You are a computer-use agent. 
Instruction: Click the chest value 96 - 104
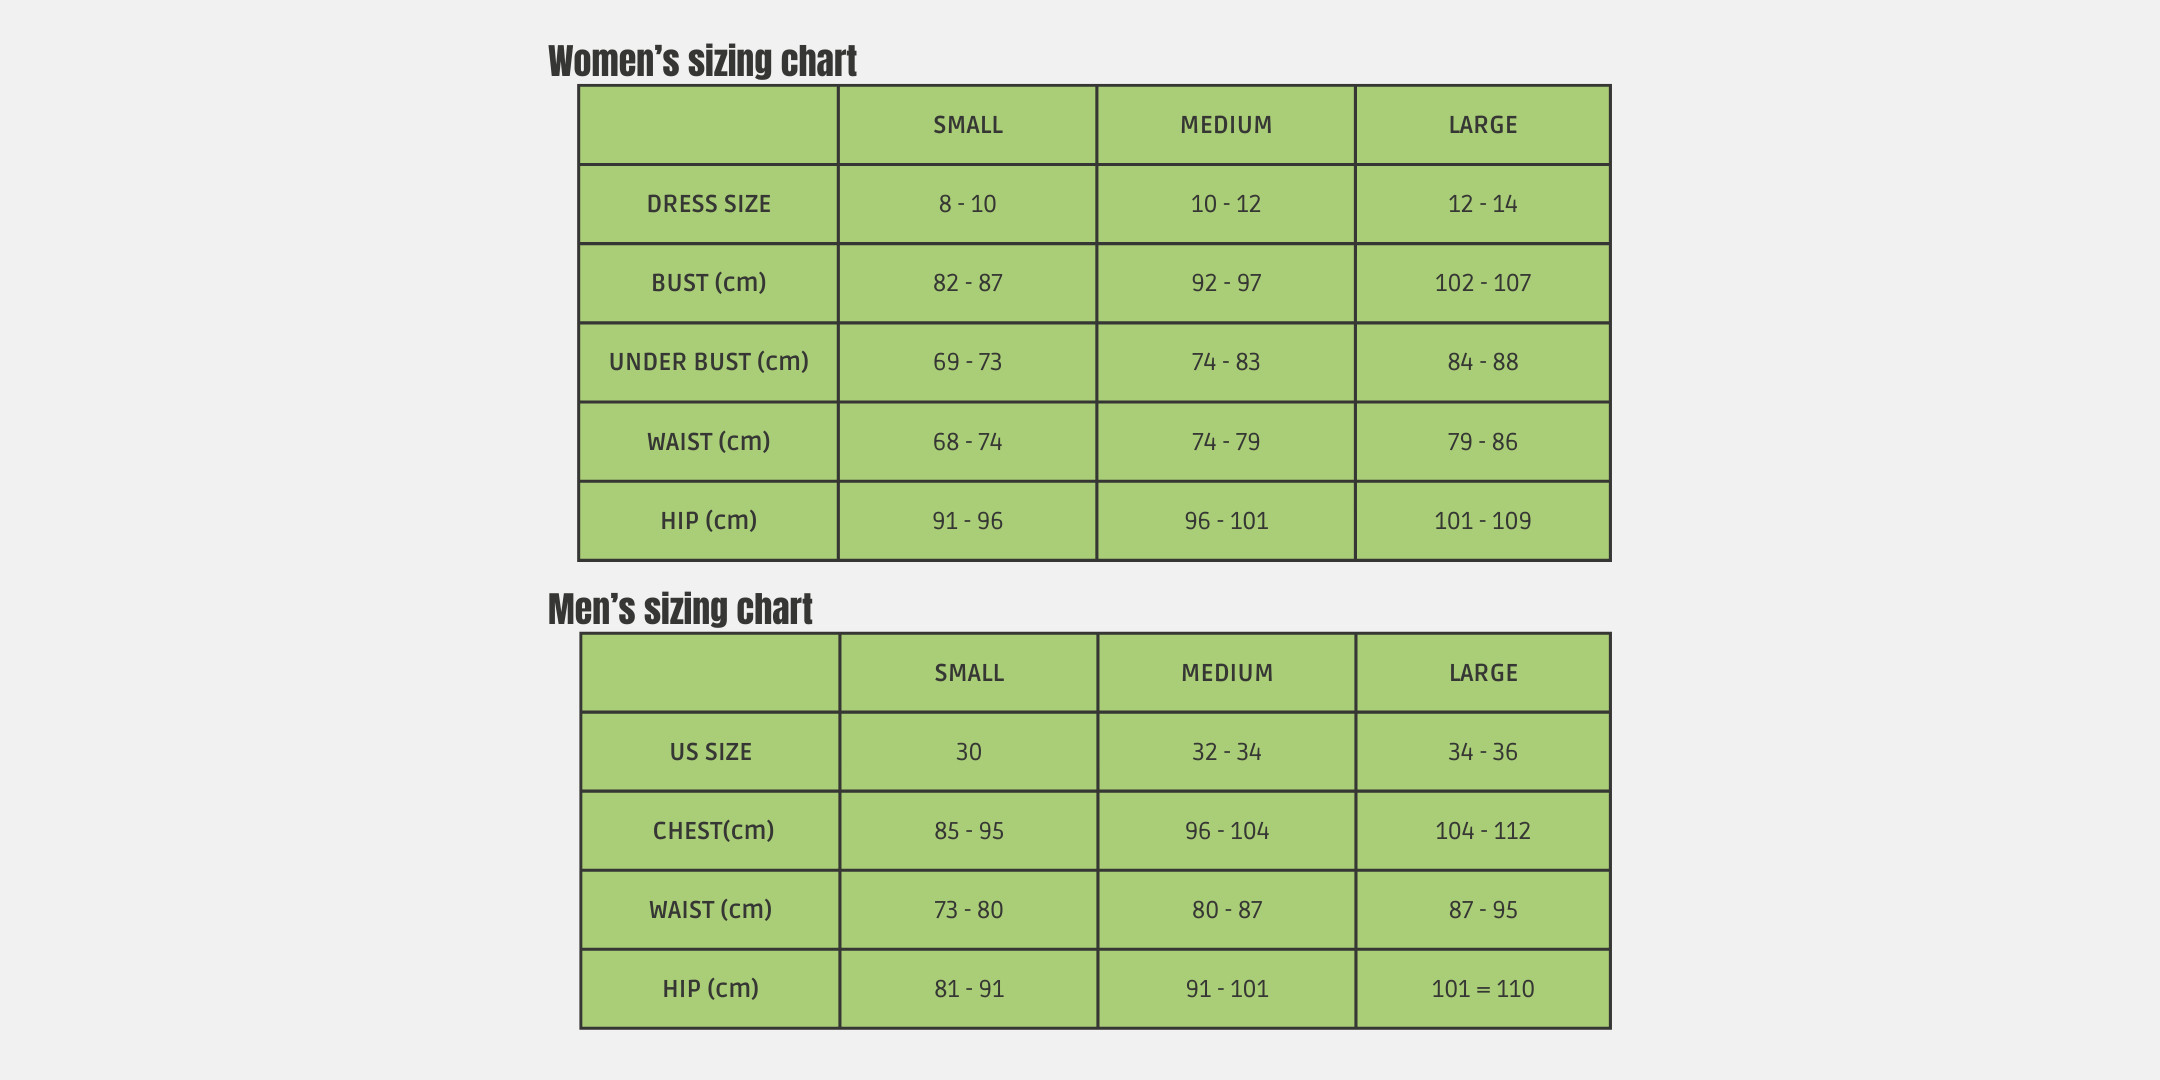click(x=1227, y=831)
